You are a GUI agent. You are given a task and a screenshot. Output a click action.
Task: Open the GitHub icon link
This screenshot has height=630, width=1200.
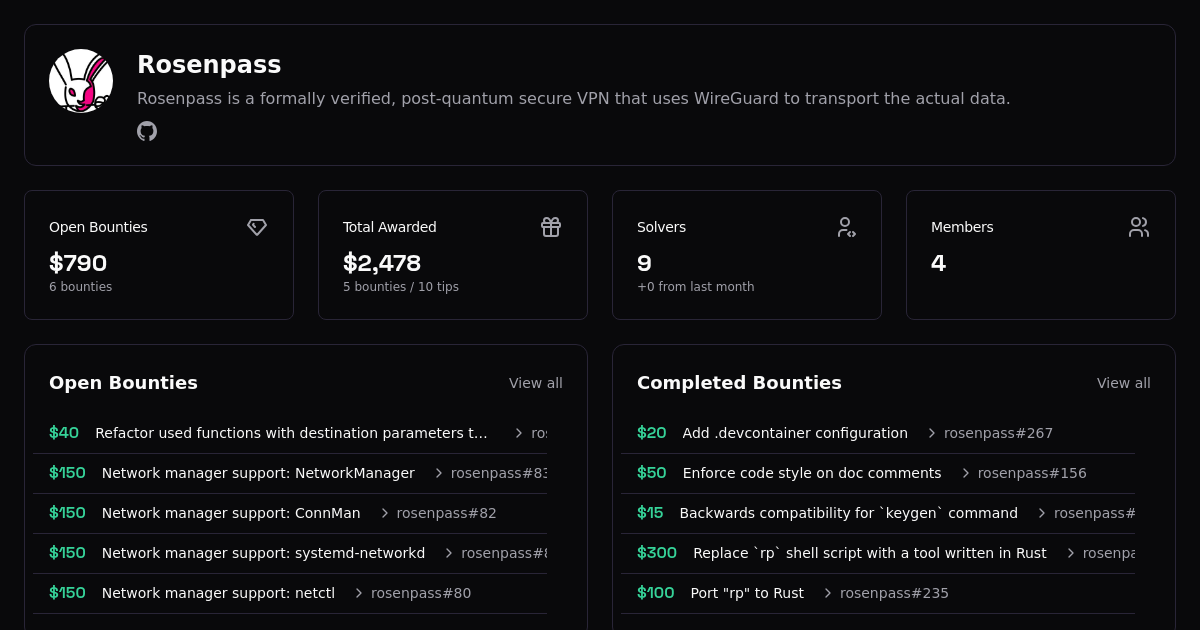coord(147,131)
